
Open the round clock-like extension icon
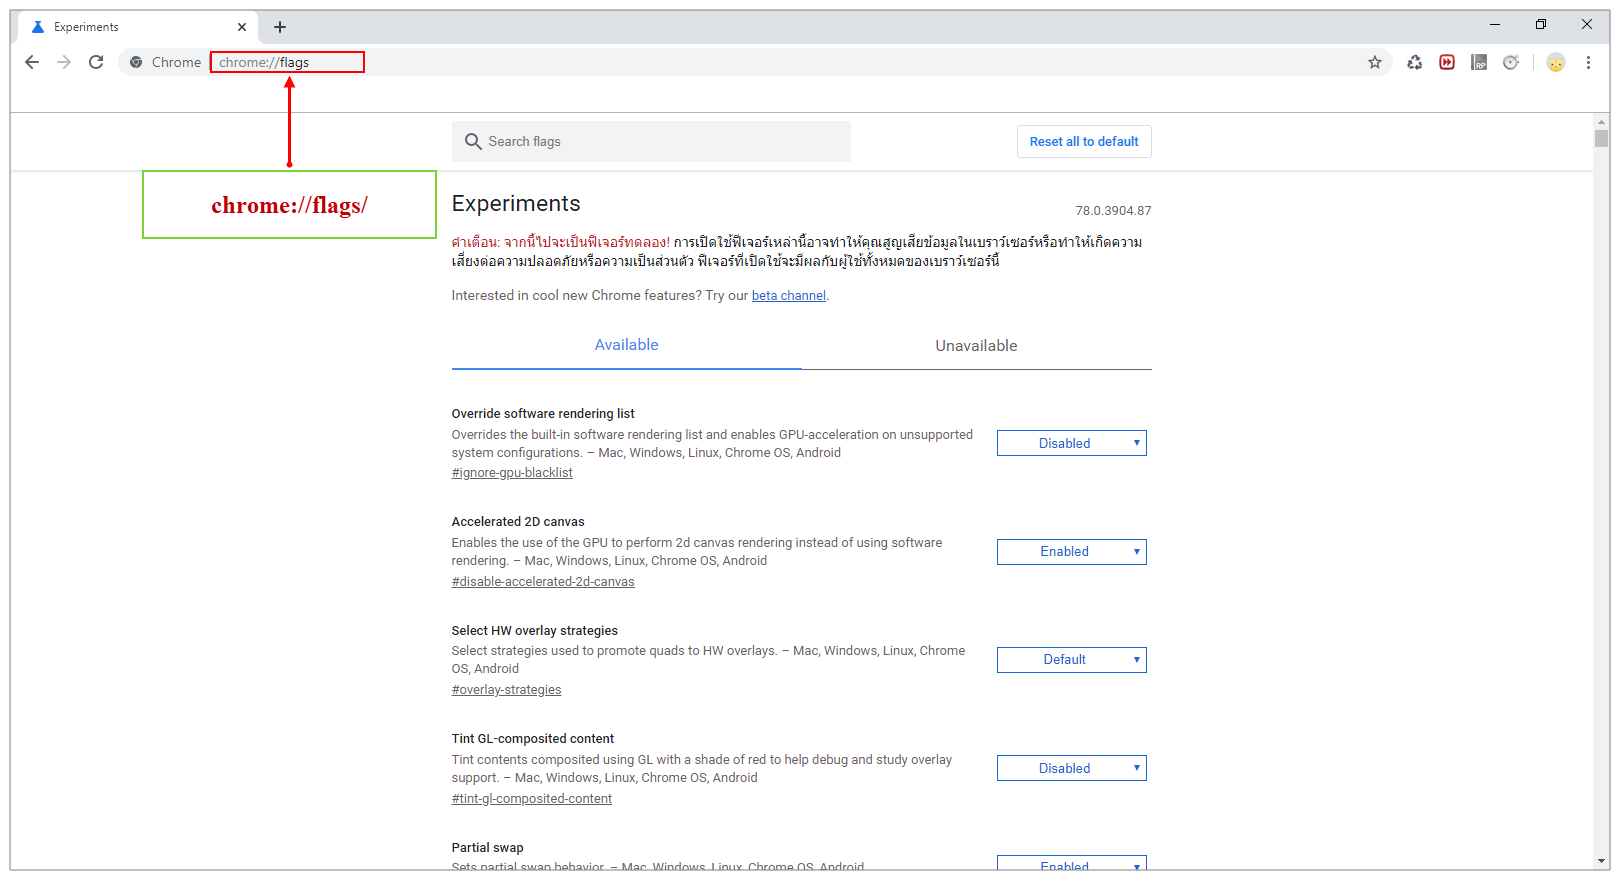tap(1511, 62)
